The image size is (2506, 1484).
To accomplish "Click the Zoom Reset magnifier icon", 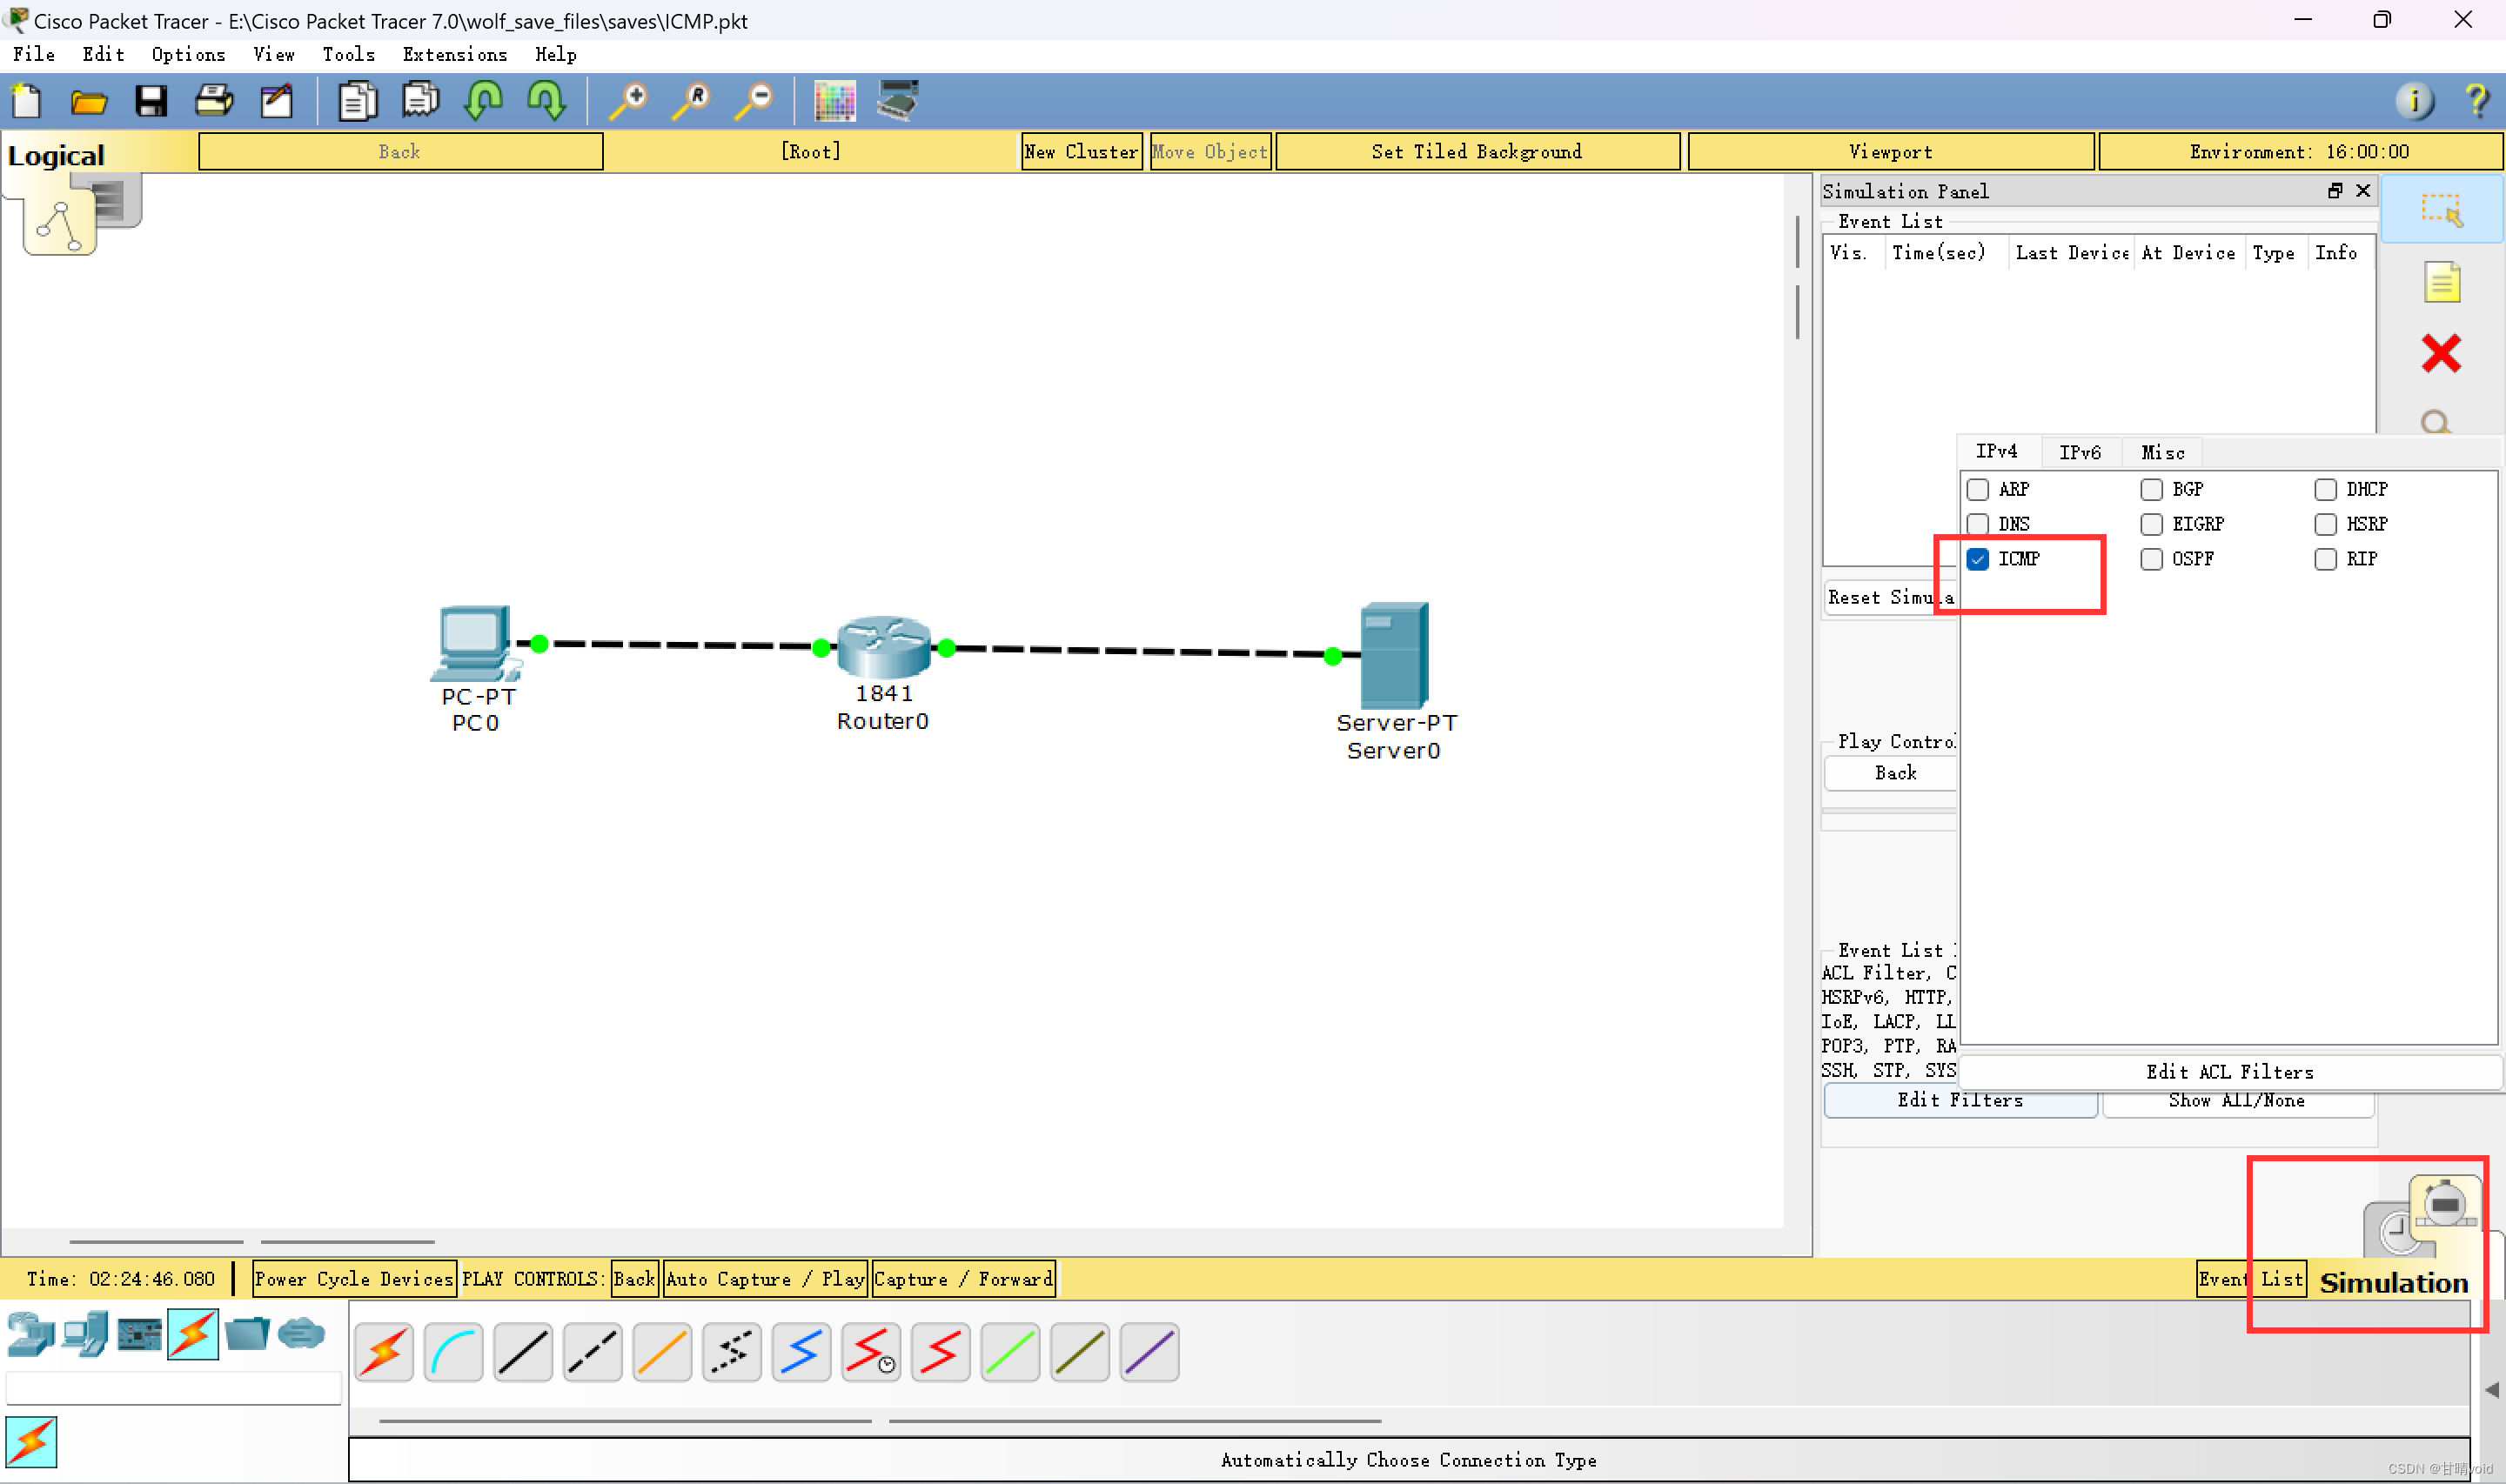I will click(692, 101).
